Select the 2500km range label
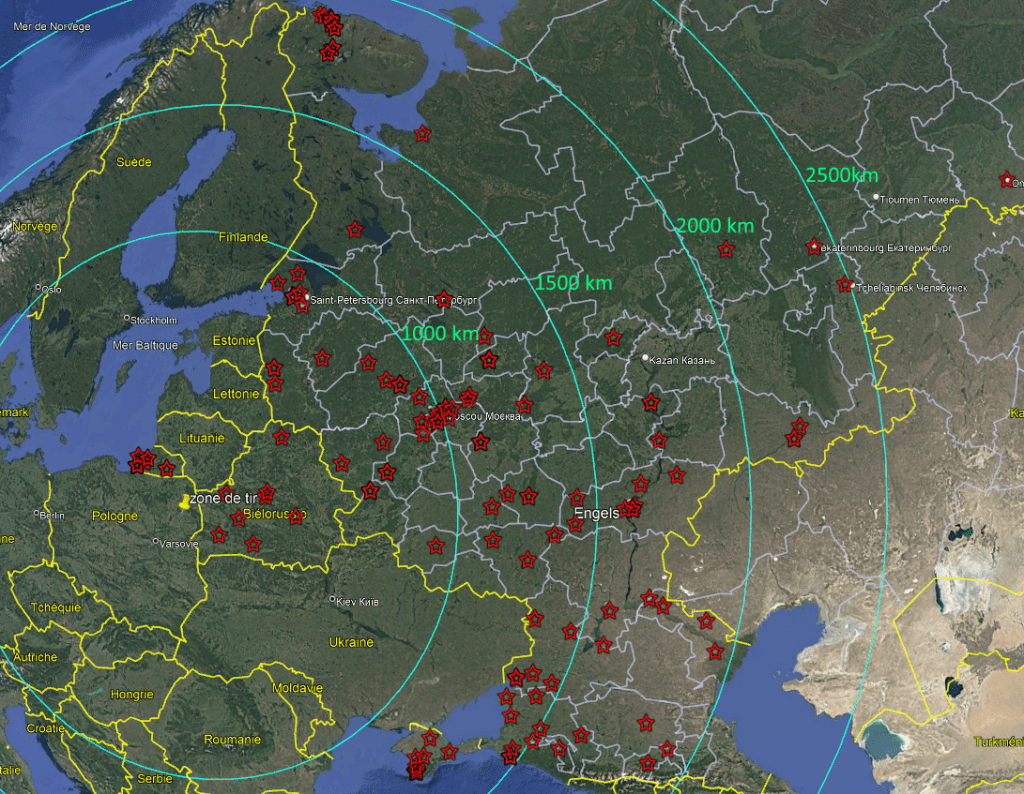Viewport: 1024px width, 794px height. pos(842,175)
